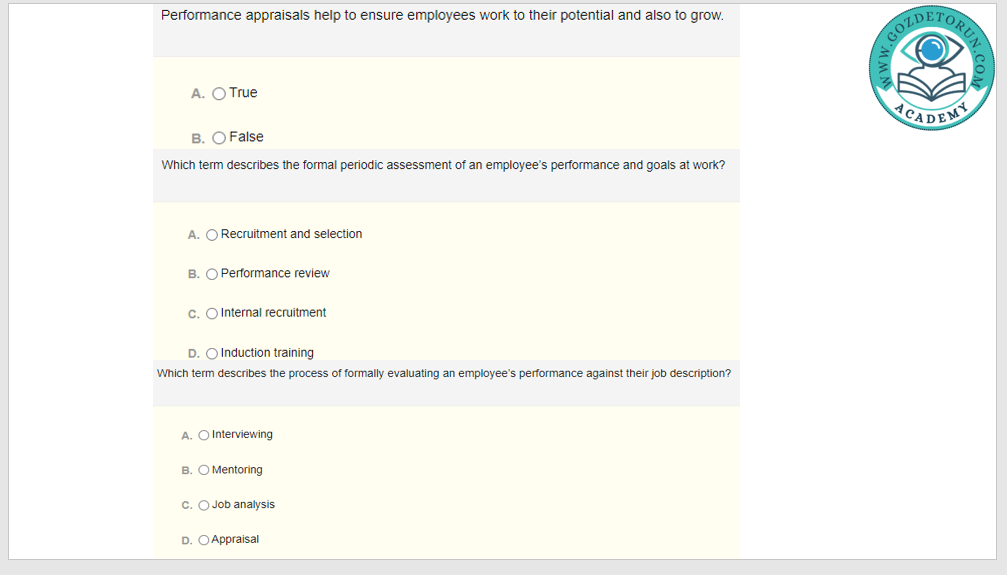Click the letter A beside True
The height and width of the screenshot is (575, 1007).
point(197,94)
